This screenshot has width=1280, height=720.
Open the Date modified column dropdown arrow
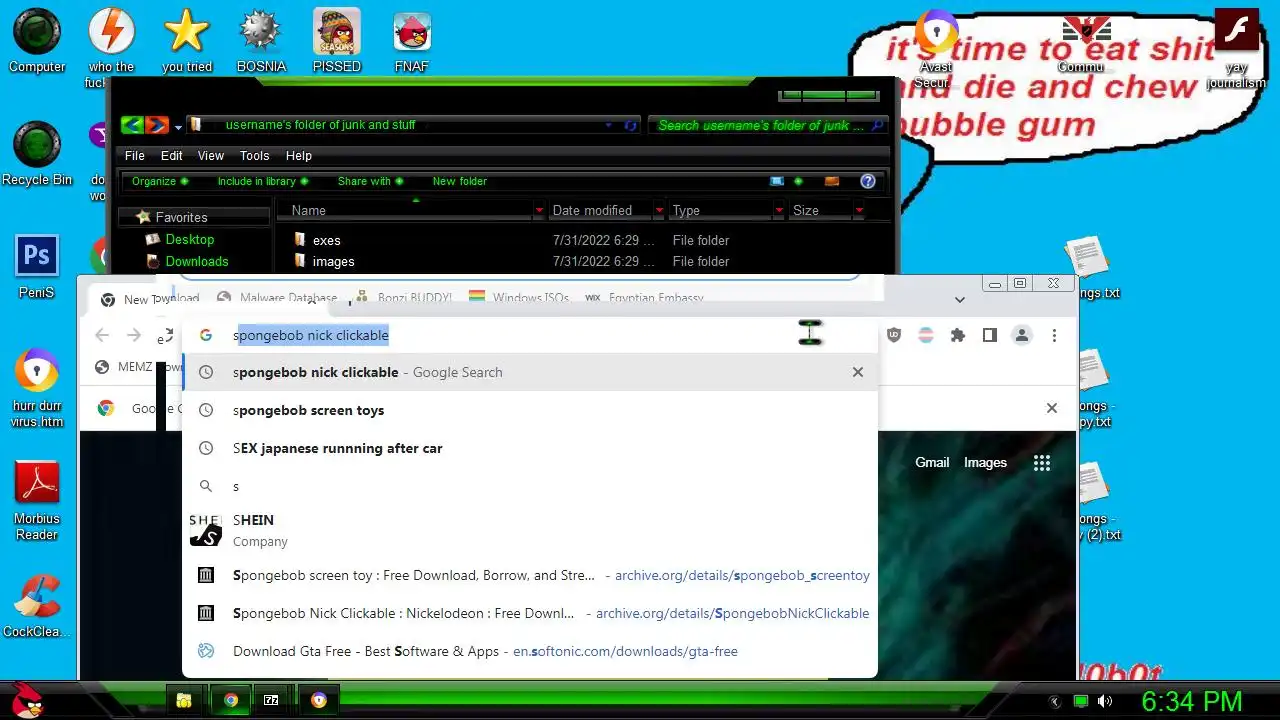[x=659, y=210]
